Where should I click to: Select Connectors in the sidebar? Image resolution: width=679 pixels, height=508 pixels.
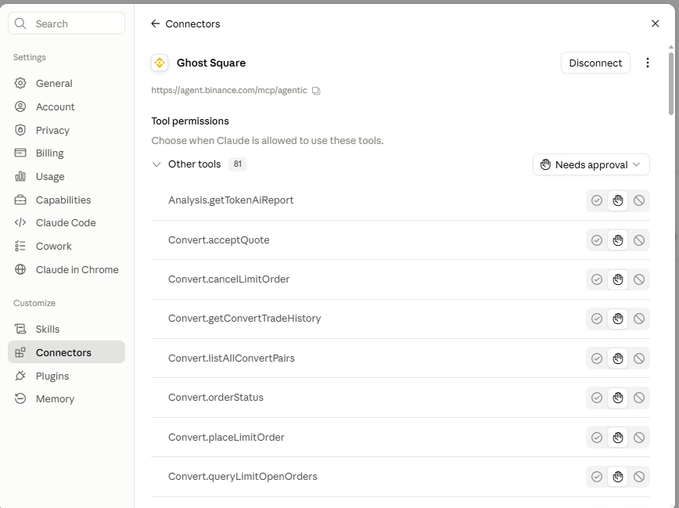[x=66, y=352]
